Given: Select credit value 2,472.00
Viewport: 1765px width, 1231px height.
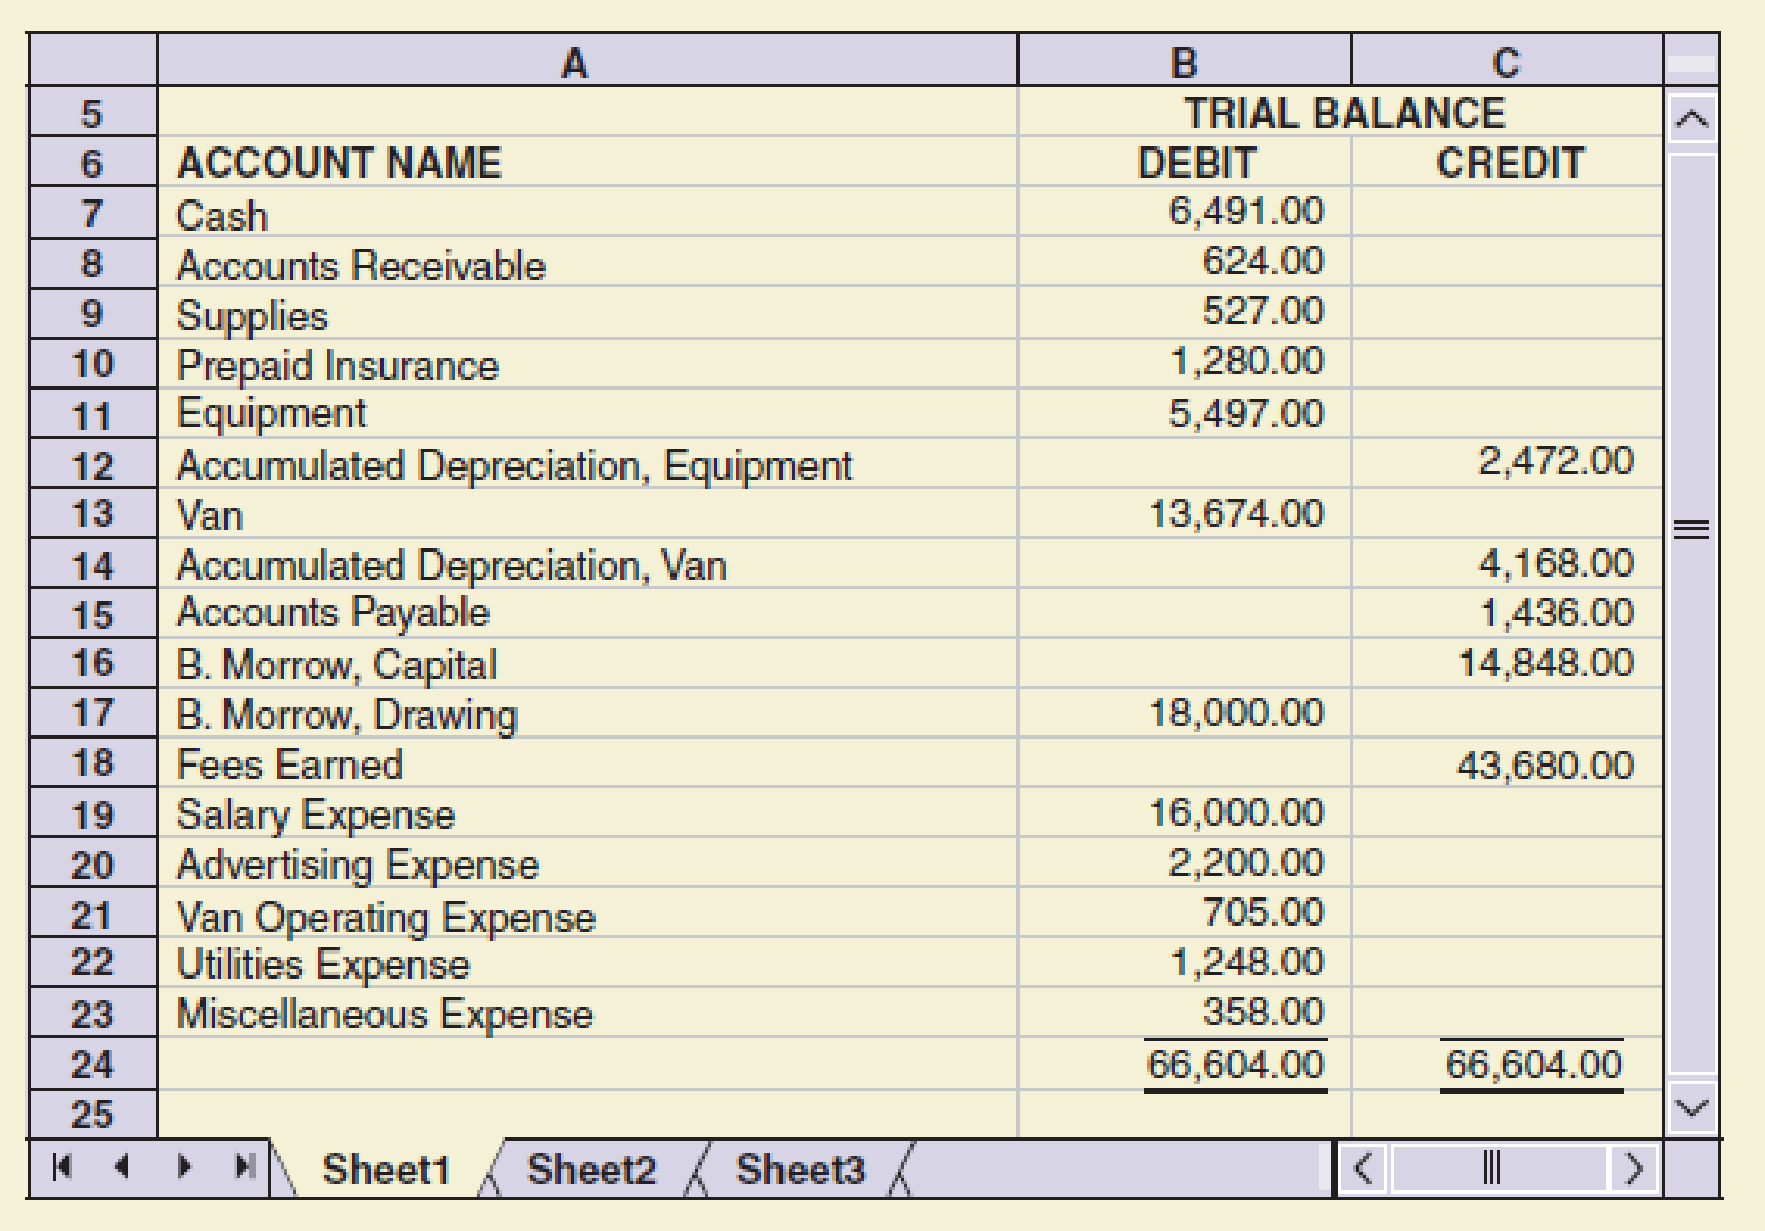Looking at the screenshot, I should [1507, 463].
